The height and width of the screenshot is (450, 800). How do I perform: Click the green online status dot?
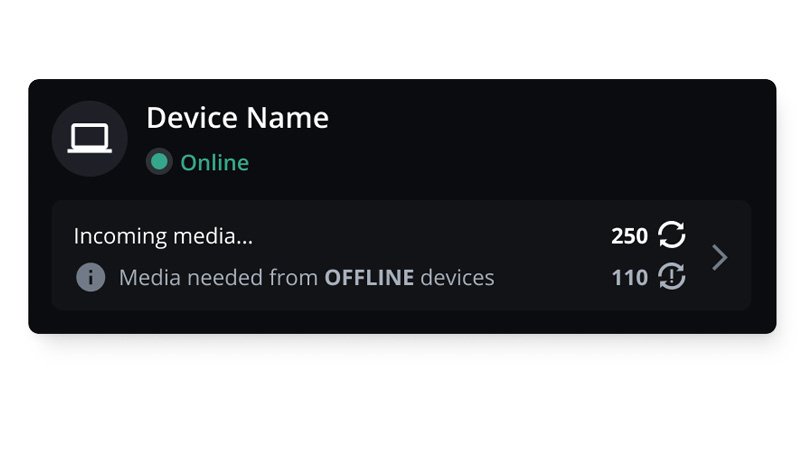(159, 162)
